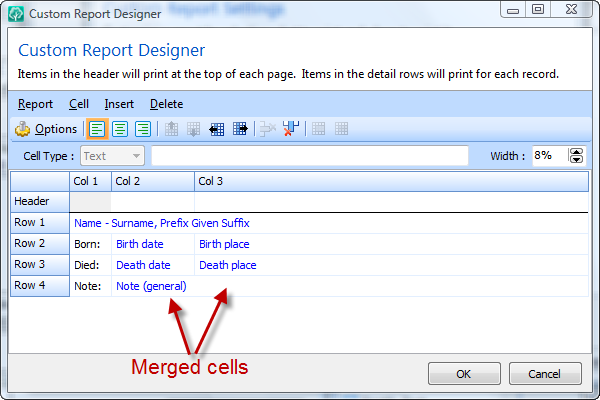Click the Cancel button

pyautogui.click(x=545, y=374)
